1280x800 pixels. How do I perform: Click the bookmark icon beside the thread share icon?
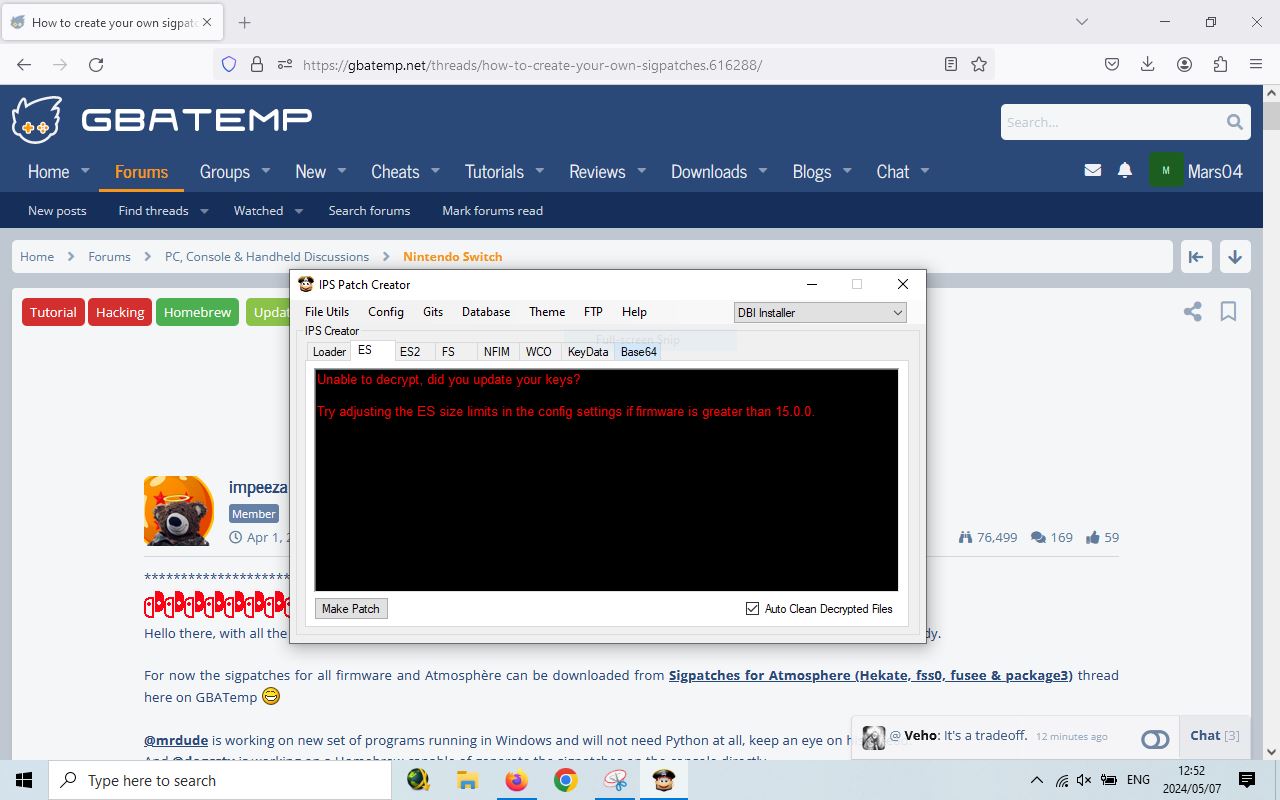coord(1228,312)
